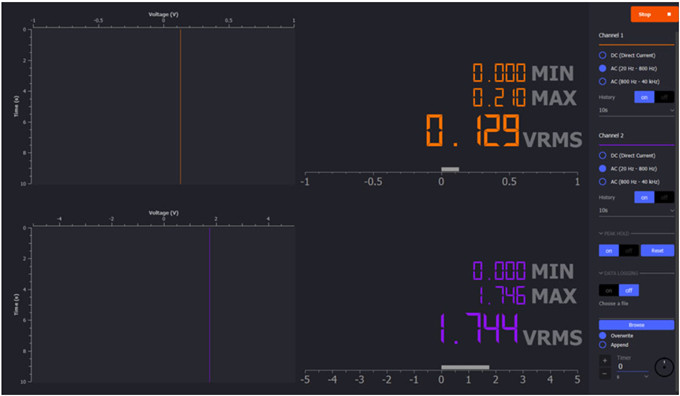The image size is (680, 396).
Task: Increase timer with the plus button
Action: click(605, 360)
